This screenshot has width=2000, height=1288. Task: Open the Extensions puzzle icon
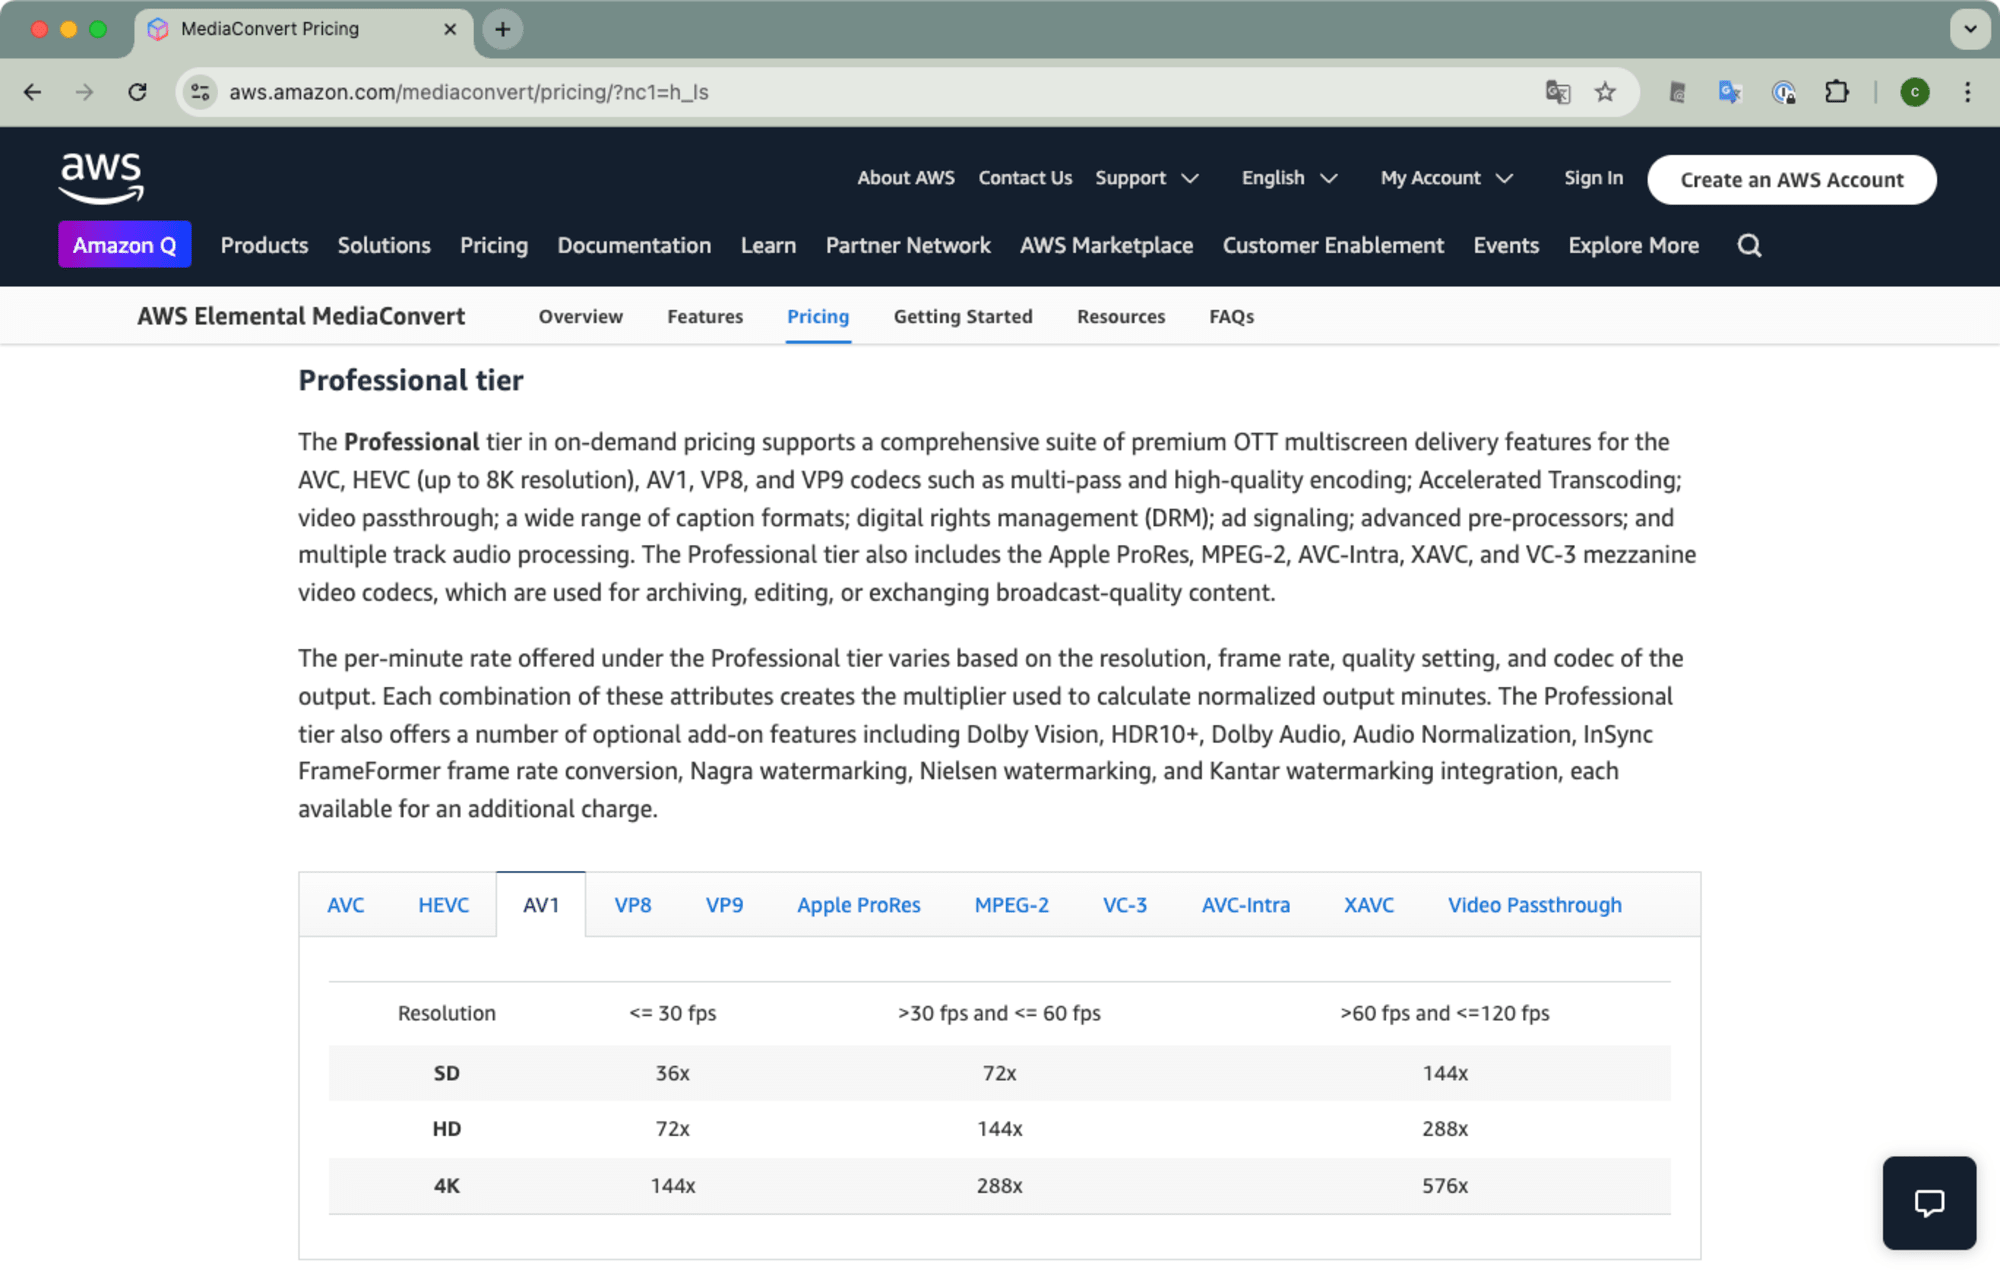pos(1837,92)
